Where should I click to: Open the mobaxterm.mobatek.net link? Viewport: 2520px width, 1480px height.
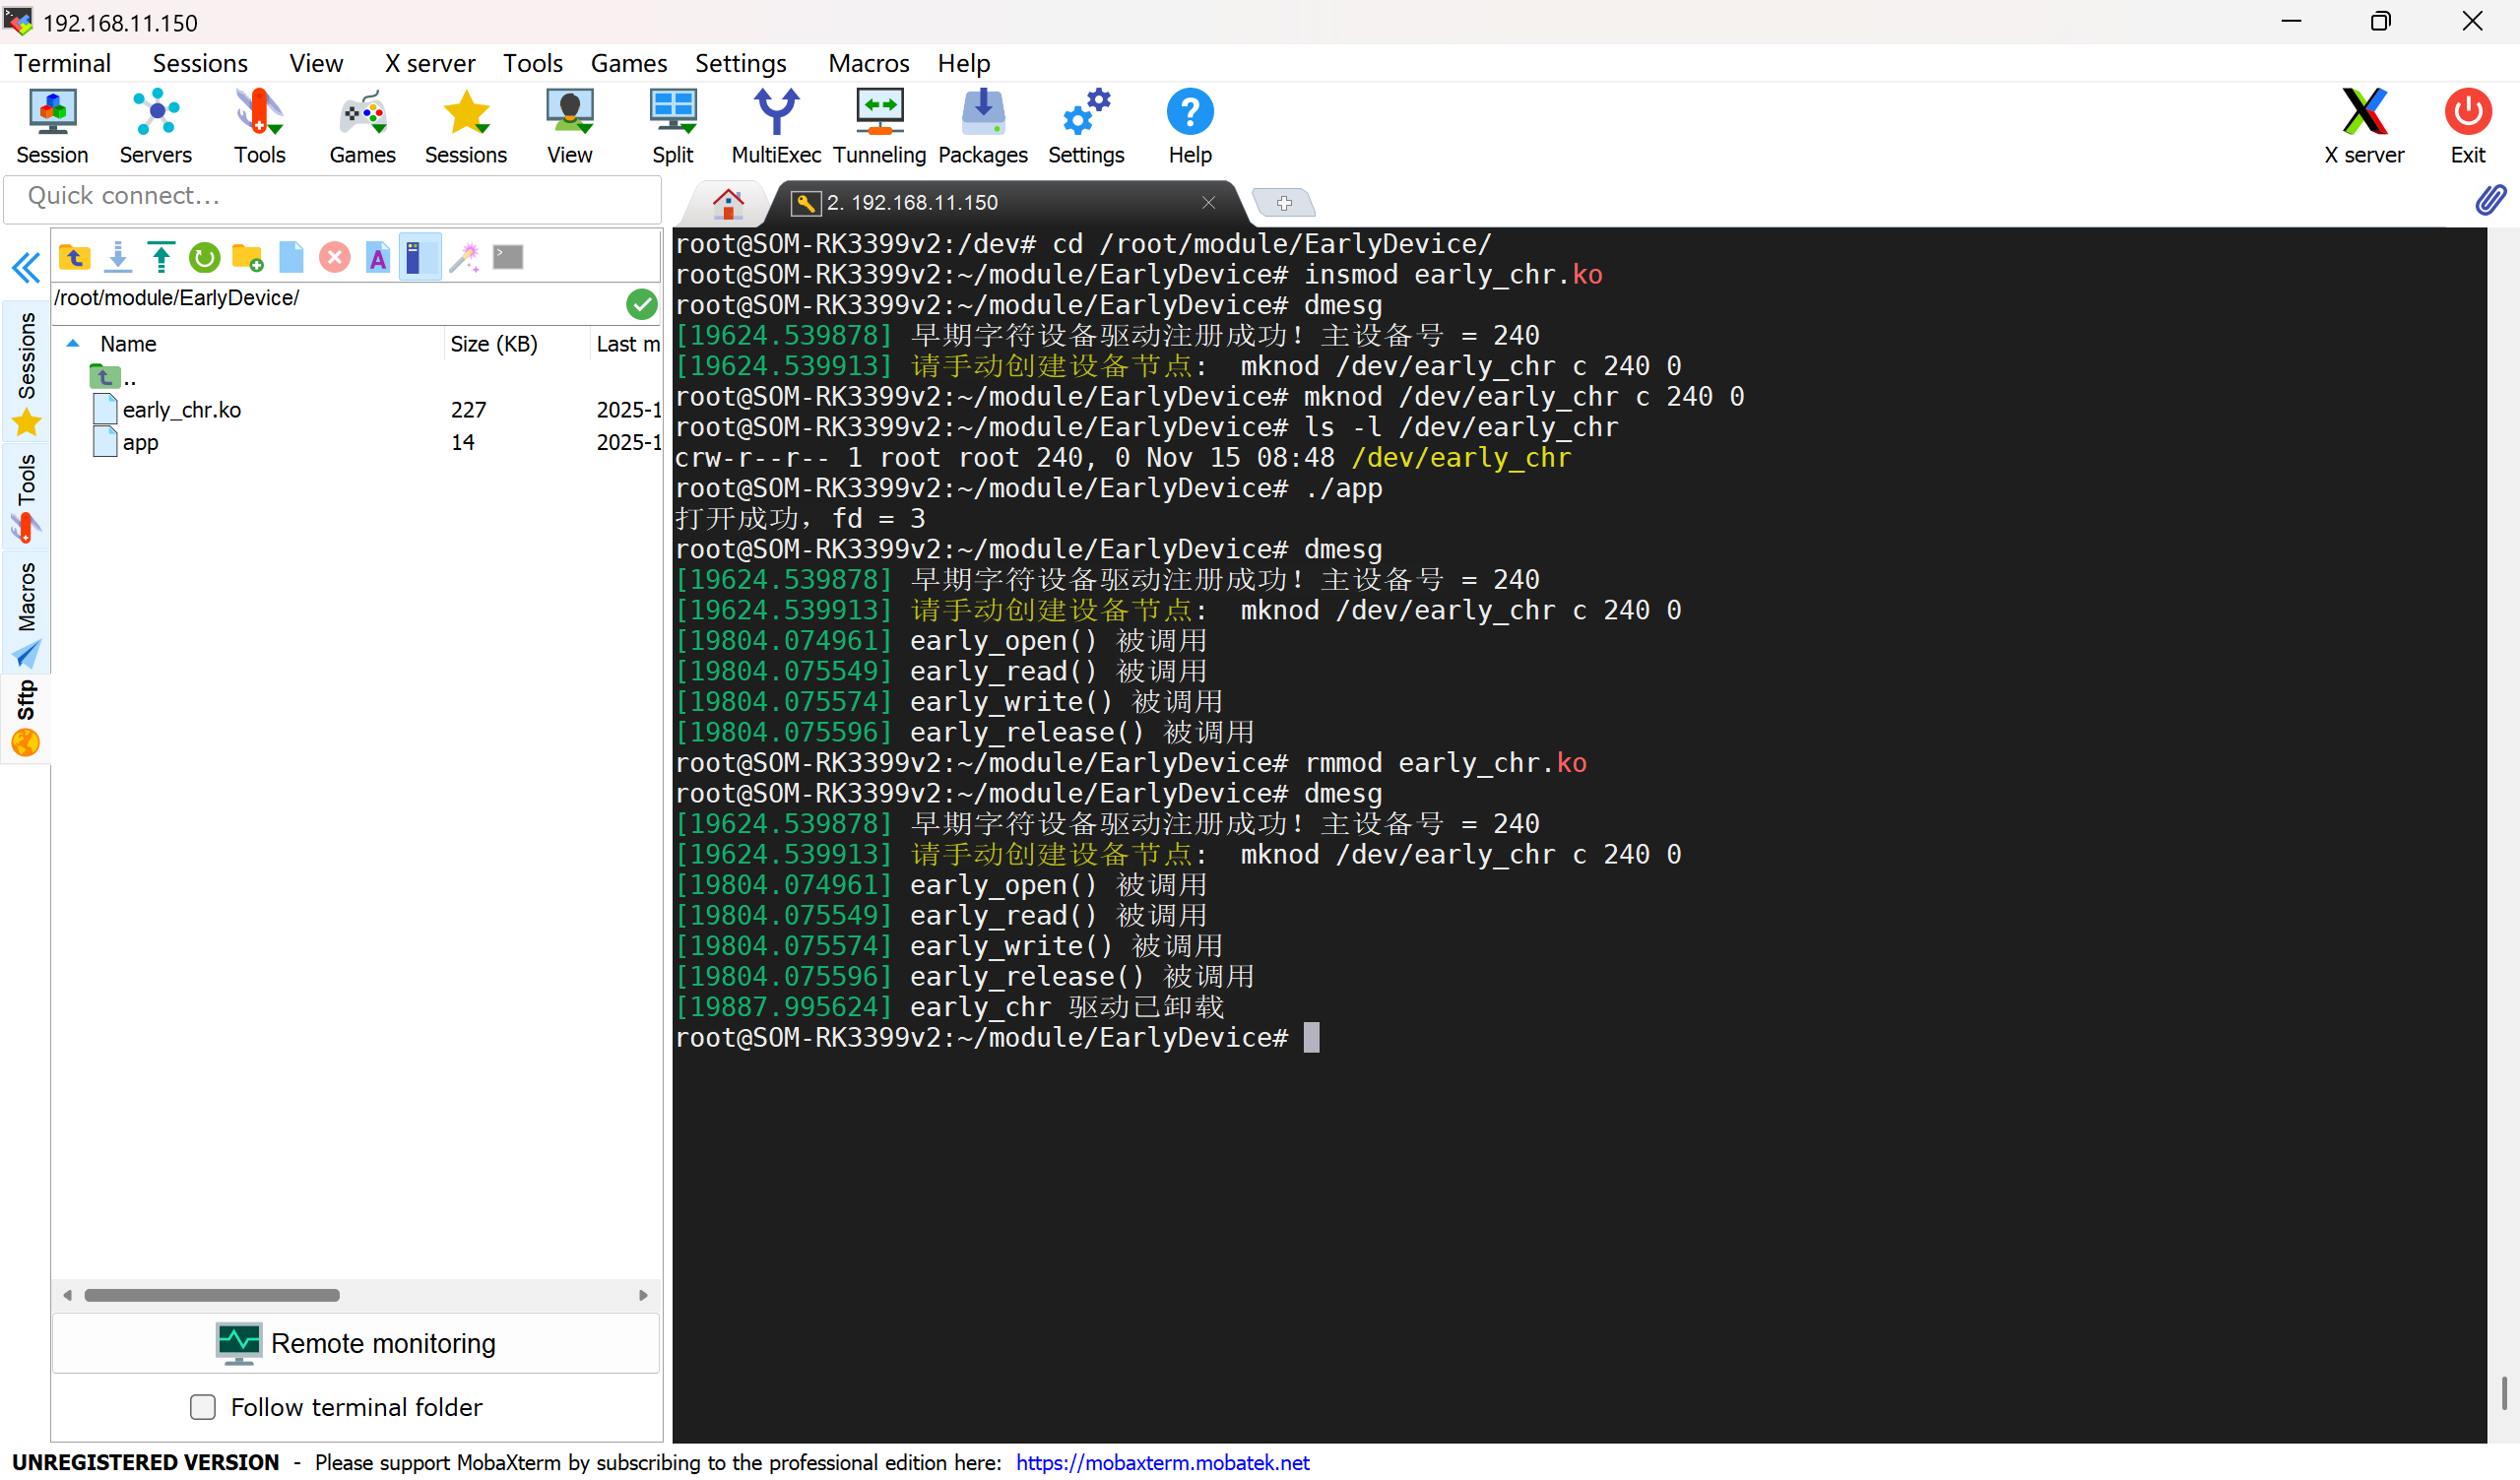point(1162,1463)
